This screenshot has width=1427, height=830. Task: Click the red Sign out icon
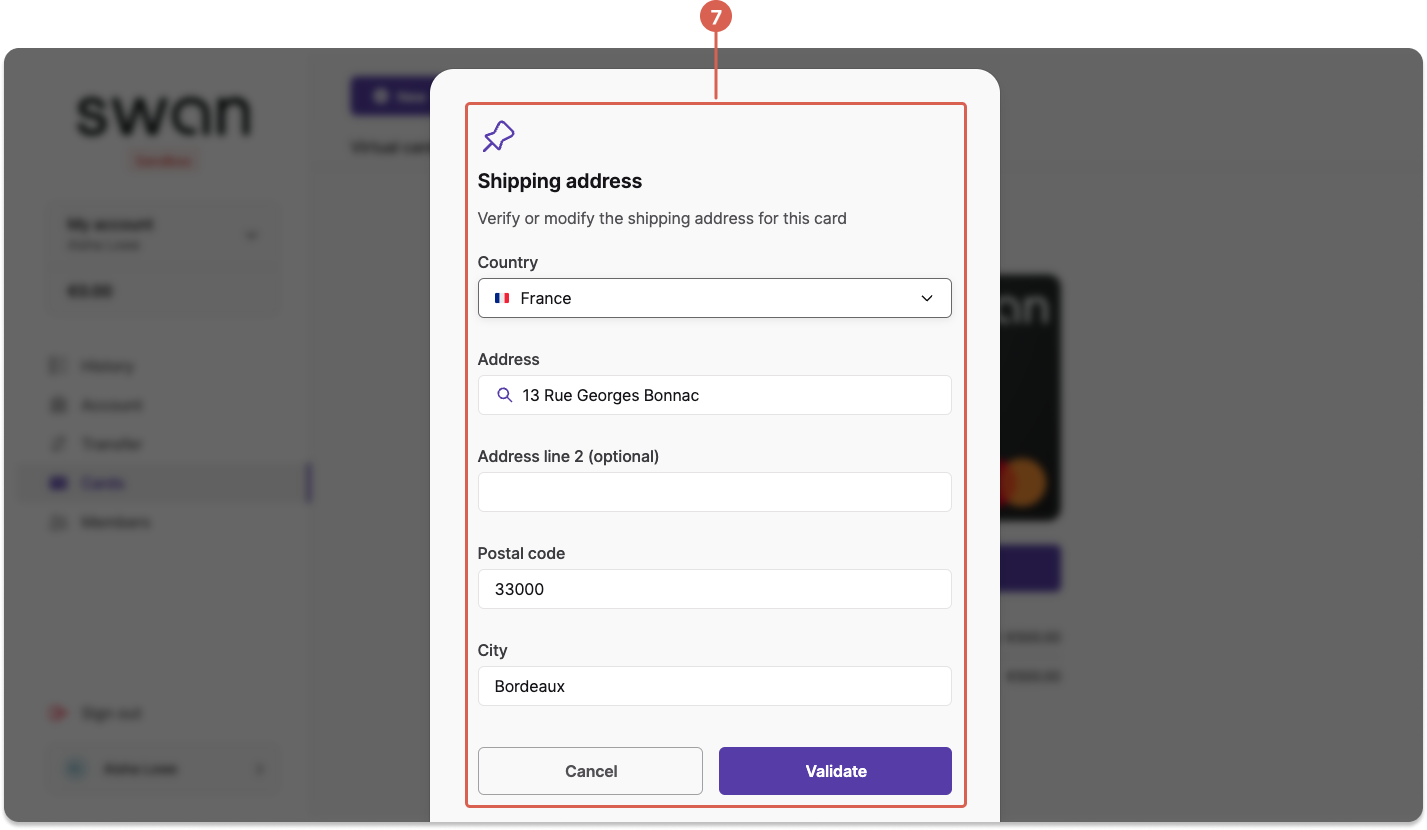[x=58, y=713]
